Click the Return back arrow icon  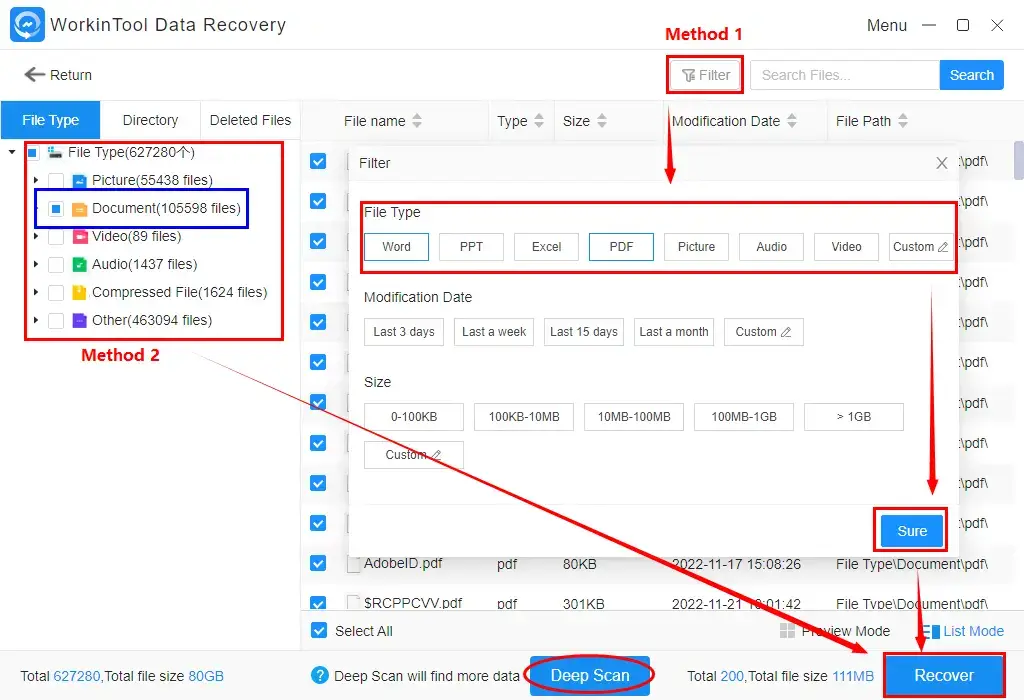tap(35, 74)
